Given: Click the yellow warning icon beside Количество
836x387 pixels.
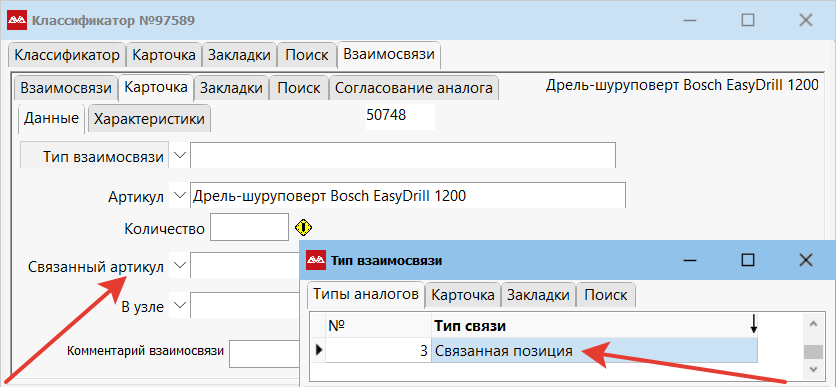Looking at the screenshot, I should coord(303,228).
